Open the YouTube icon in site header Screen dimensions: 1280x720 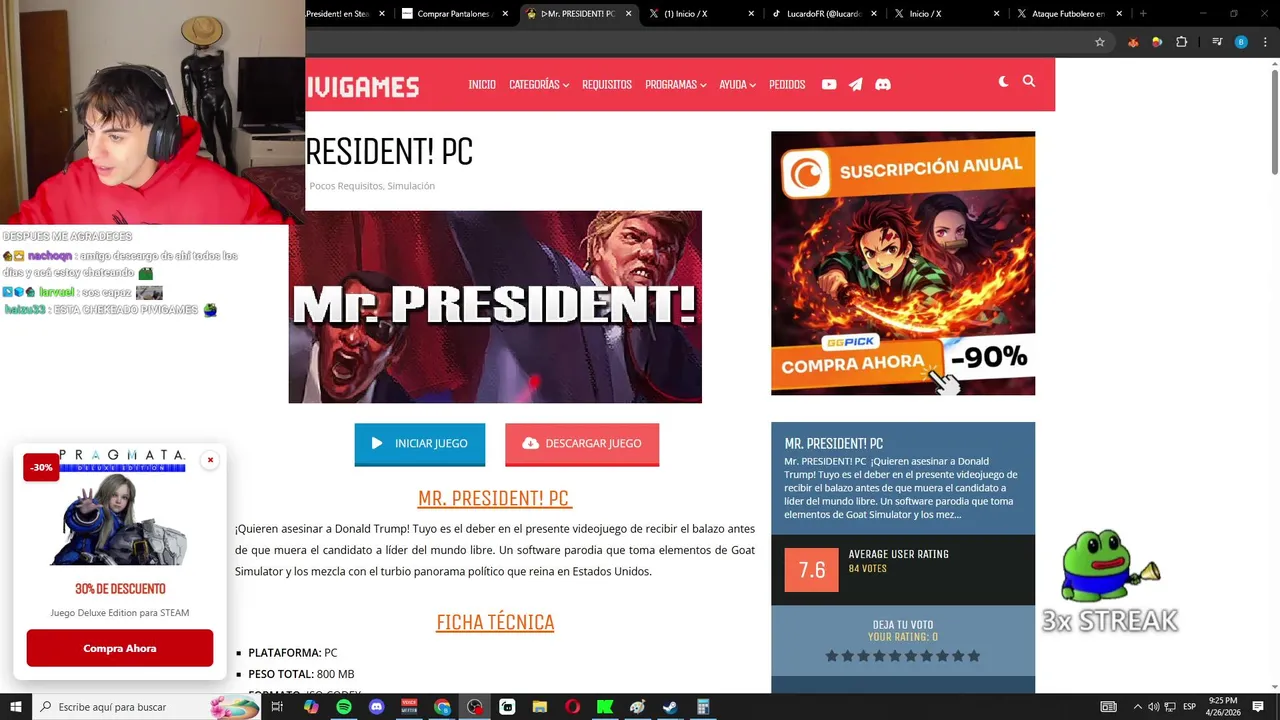click(x=829, y=84)
